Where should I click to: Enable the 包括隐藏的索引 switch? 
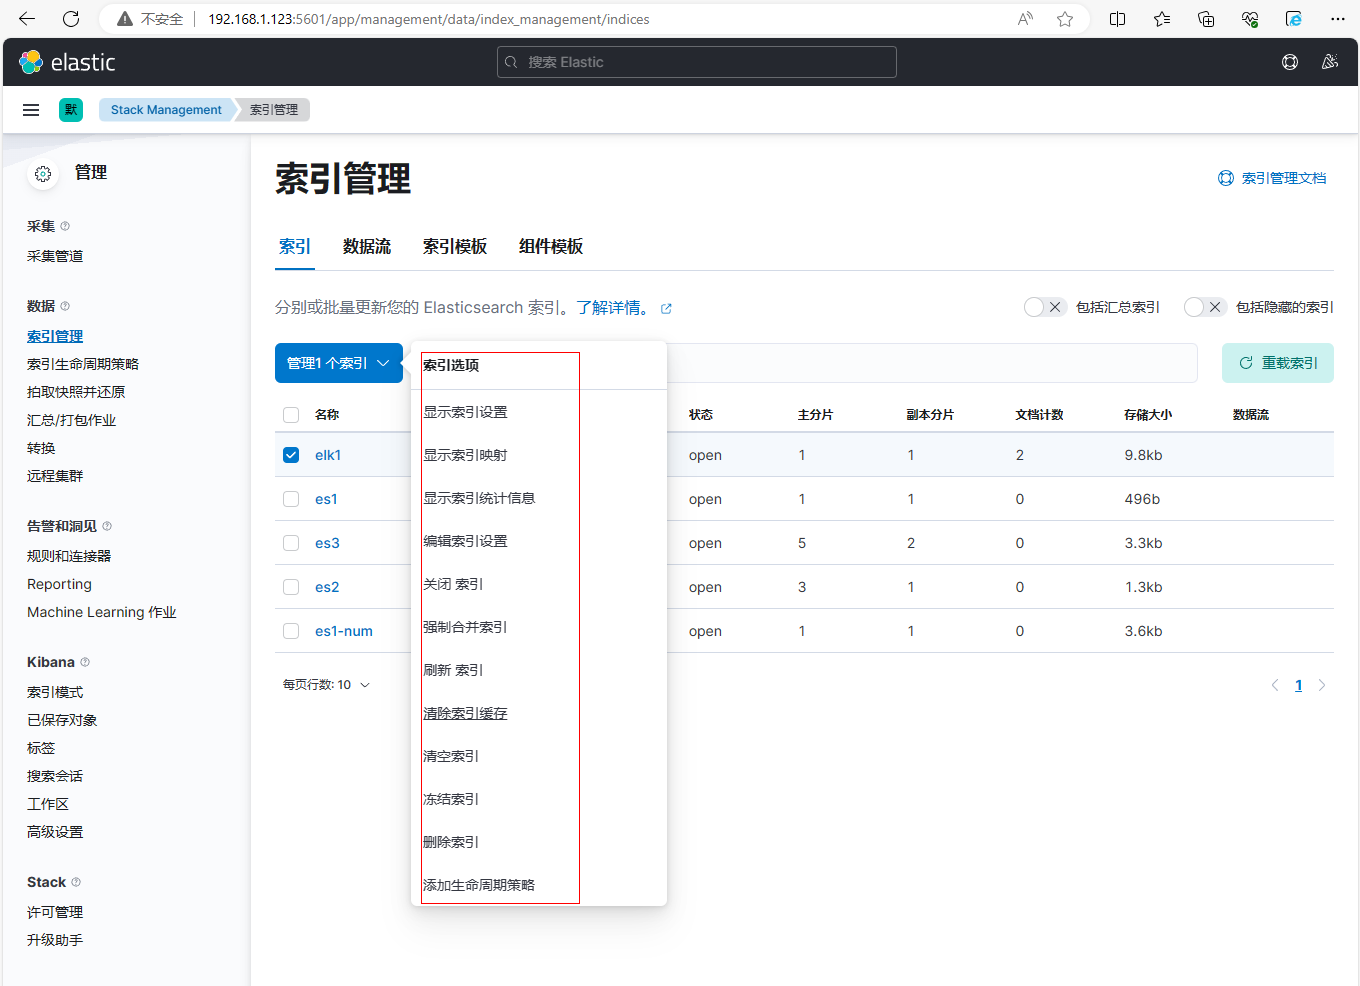(x=1204, y=307)
